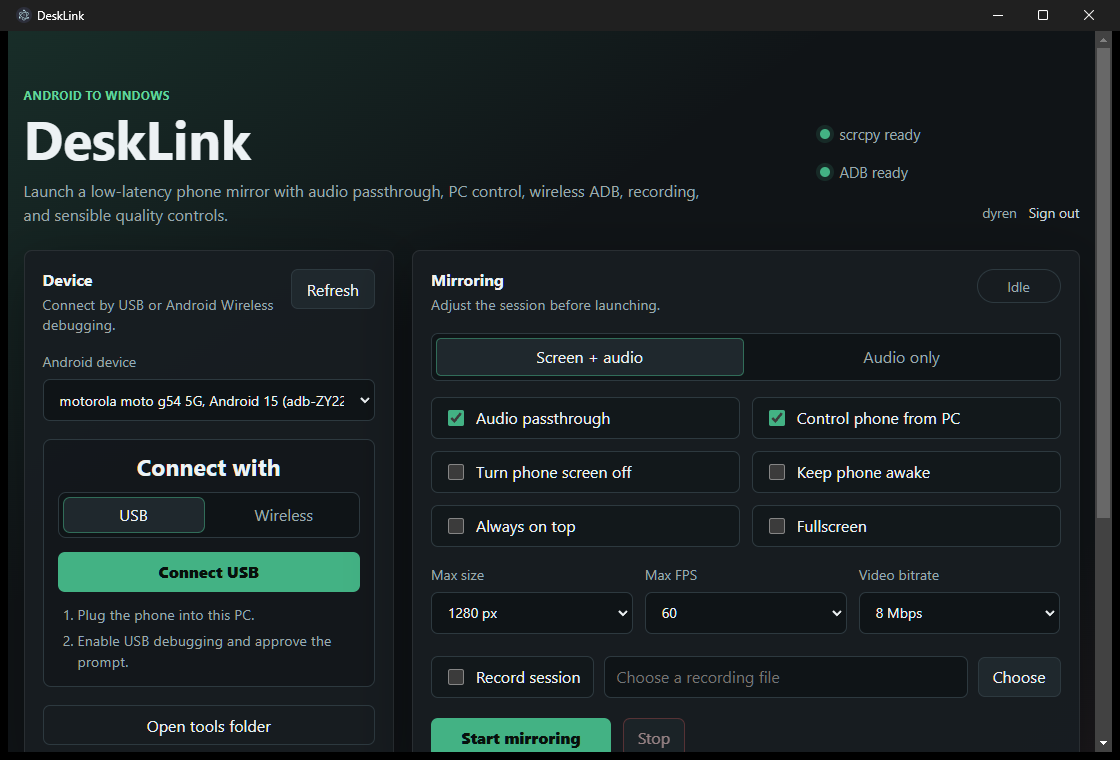Click the 'Adjust the session before launching.' text
The height and width of the screenshot is (760, 1120).
pos(546,305)
